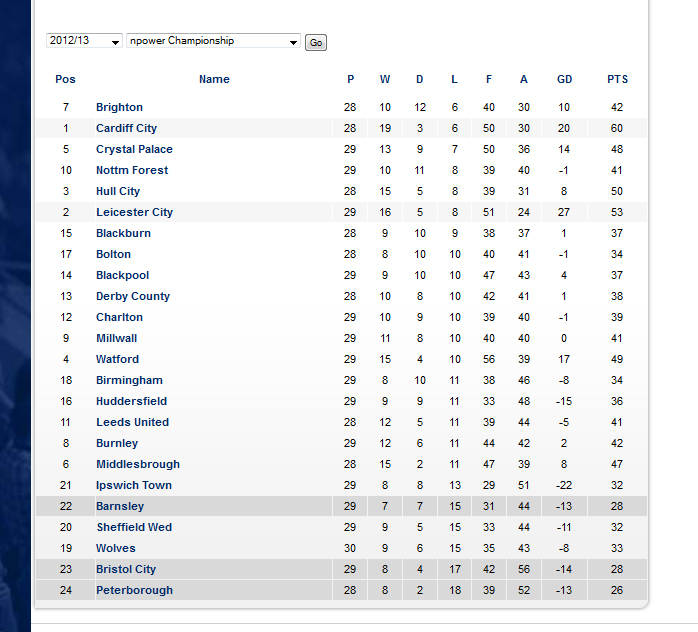
Task: Open the 2012/13 season dropdown
Action: (84, 41)
